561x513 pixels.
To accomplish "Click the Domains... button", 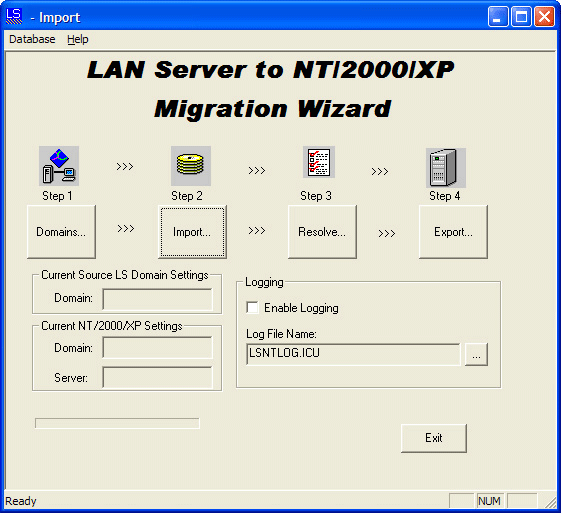I will pos(61,232).
